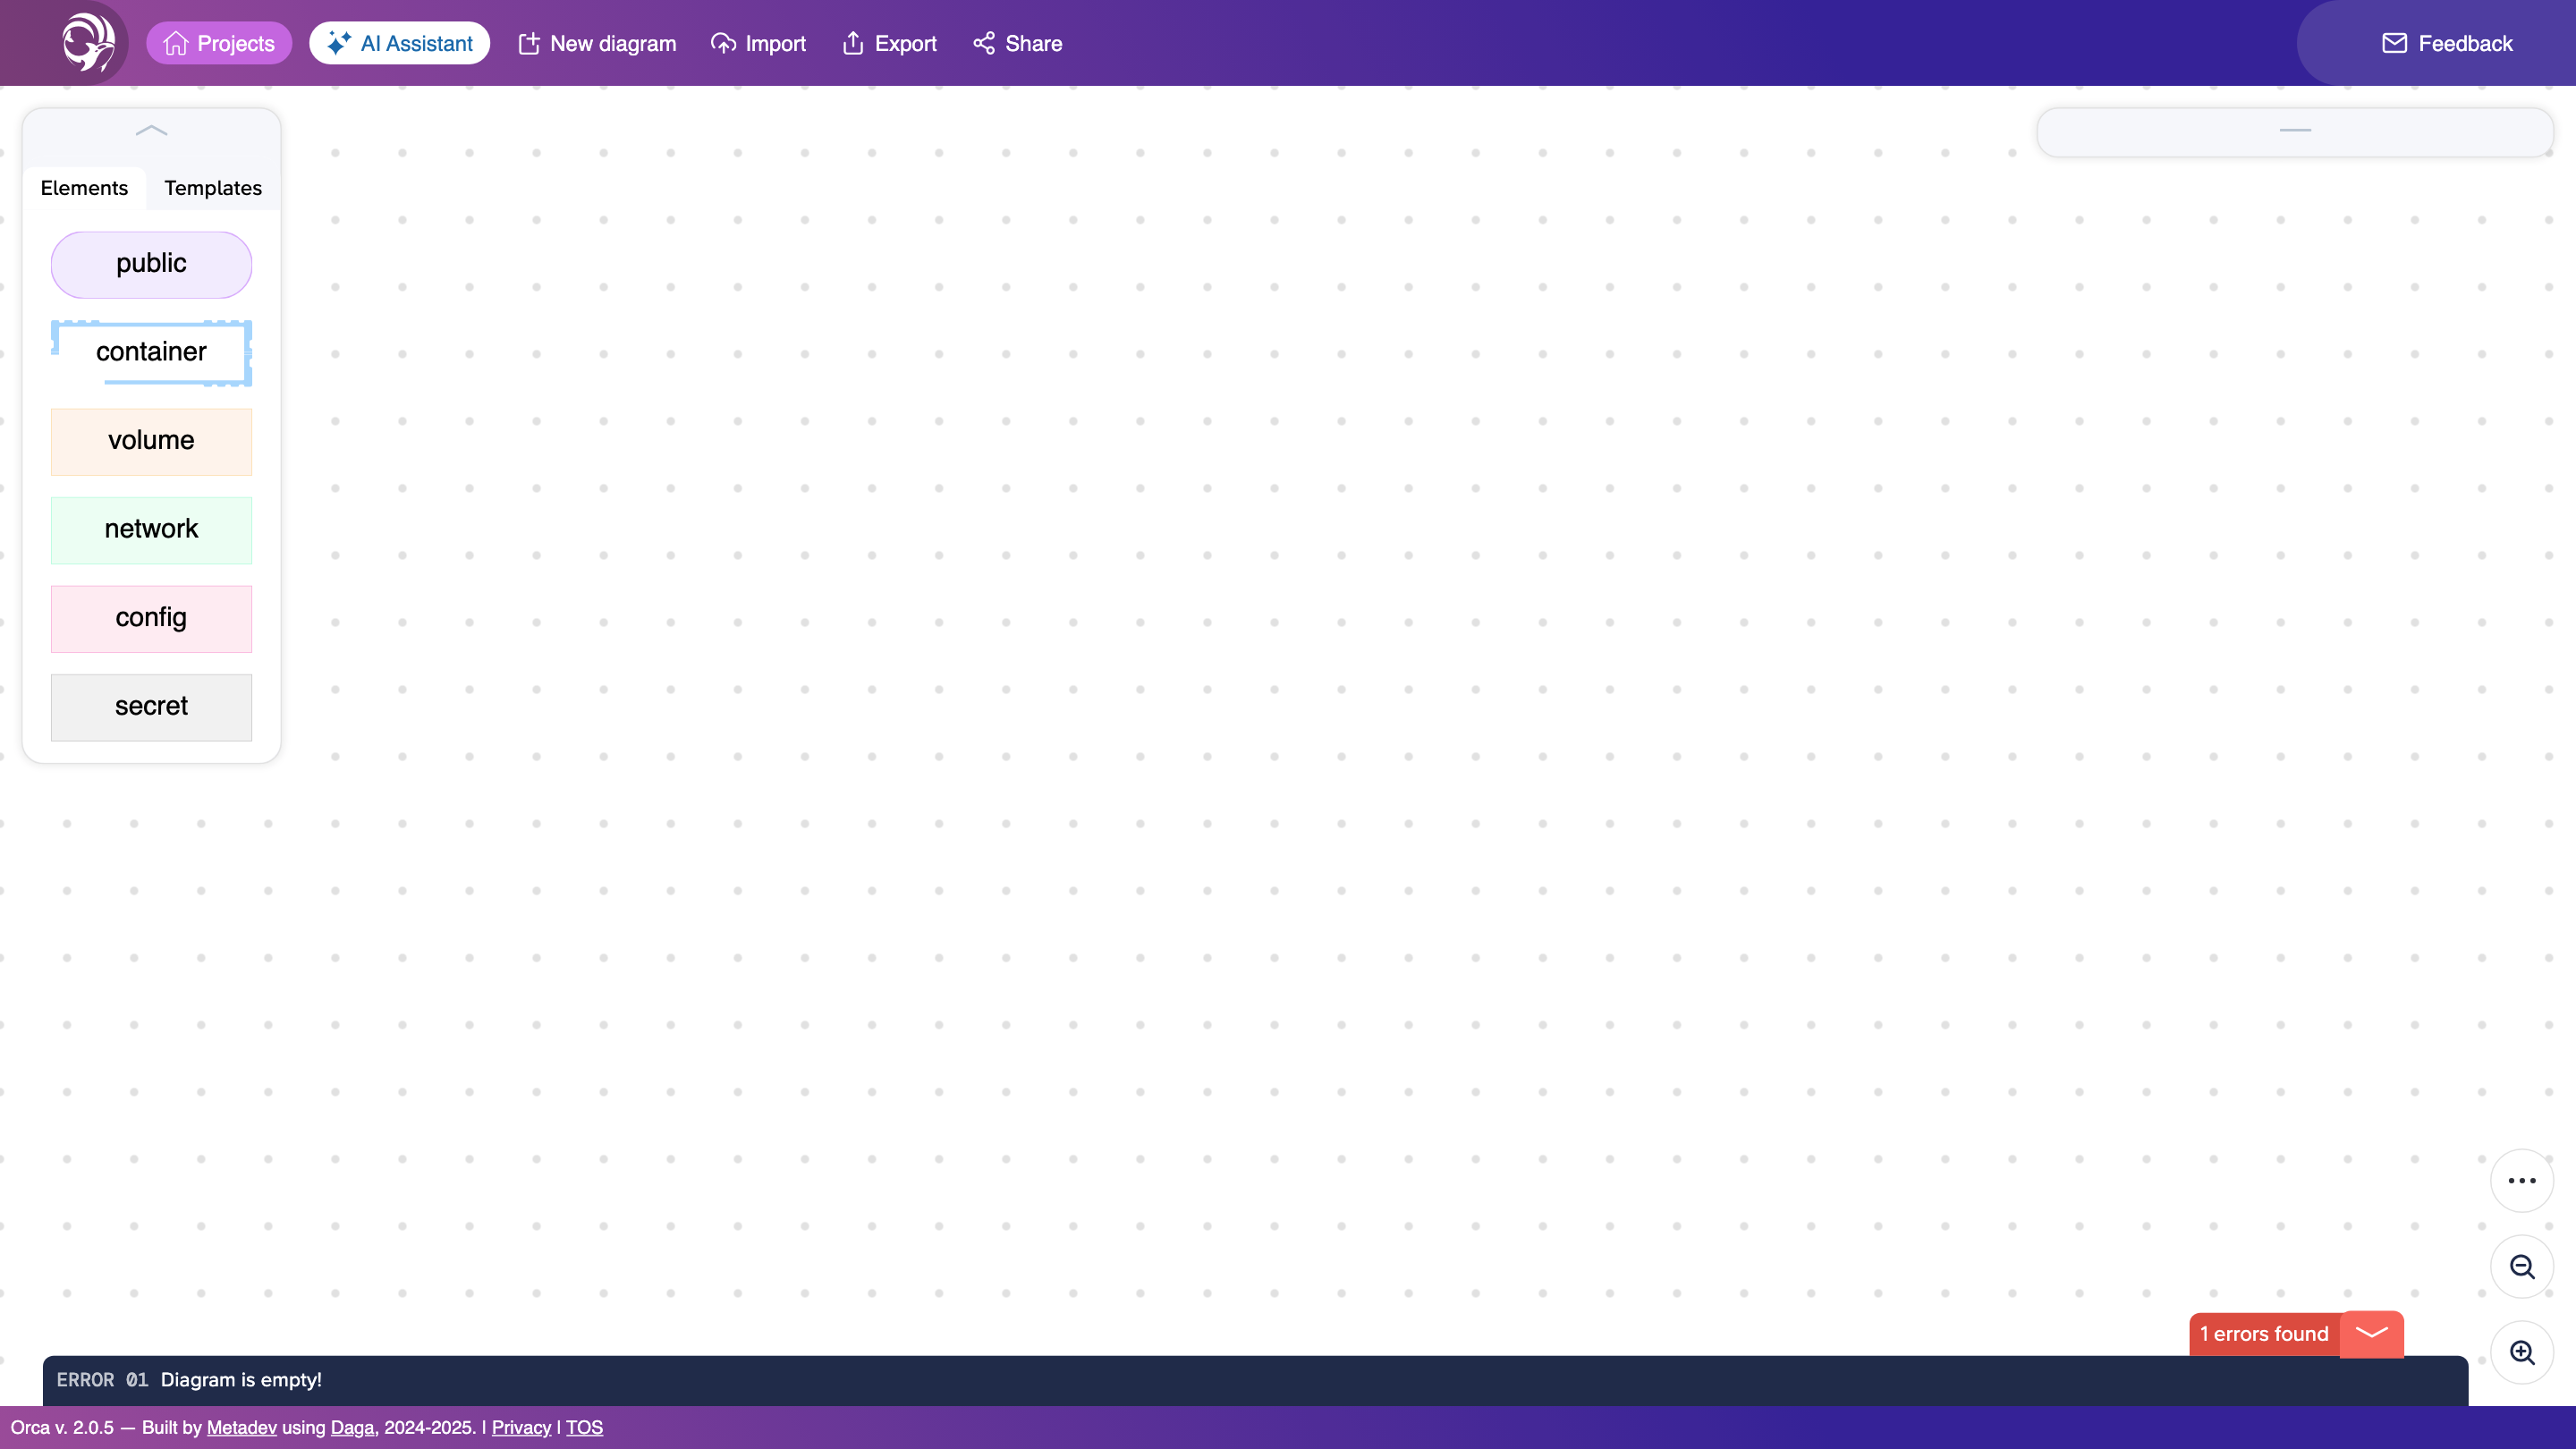This screenshot has width=2576, height=1449.
Task: Switch to the Templates tab
Action: point(213,188)
